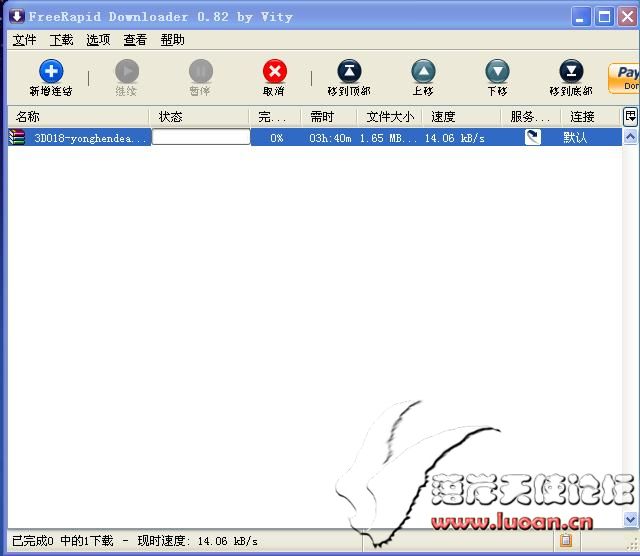Minimize the FreeRapid Downloader window
Image resolution: width=640 pixels, height=556 pixels.
coord(580,17)
